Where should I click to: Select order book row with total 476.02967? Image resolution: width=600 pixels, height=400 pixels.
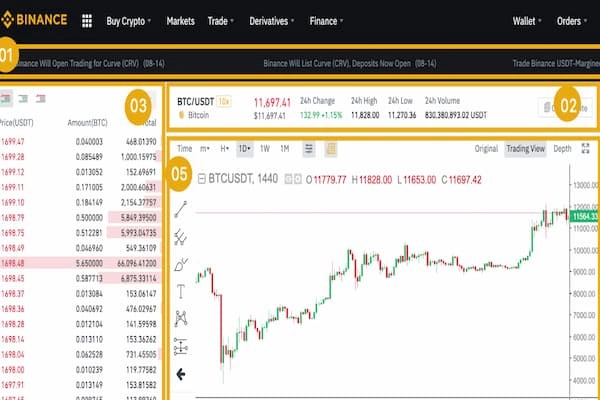[x=80, y=309]
